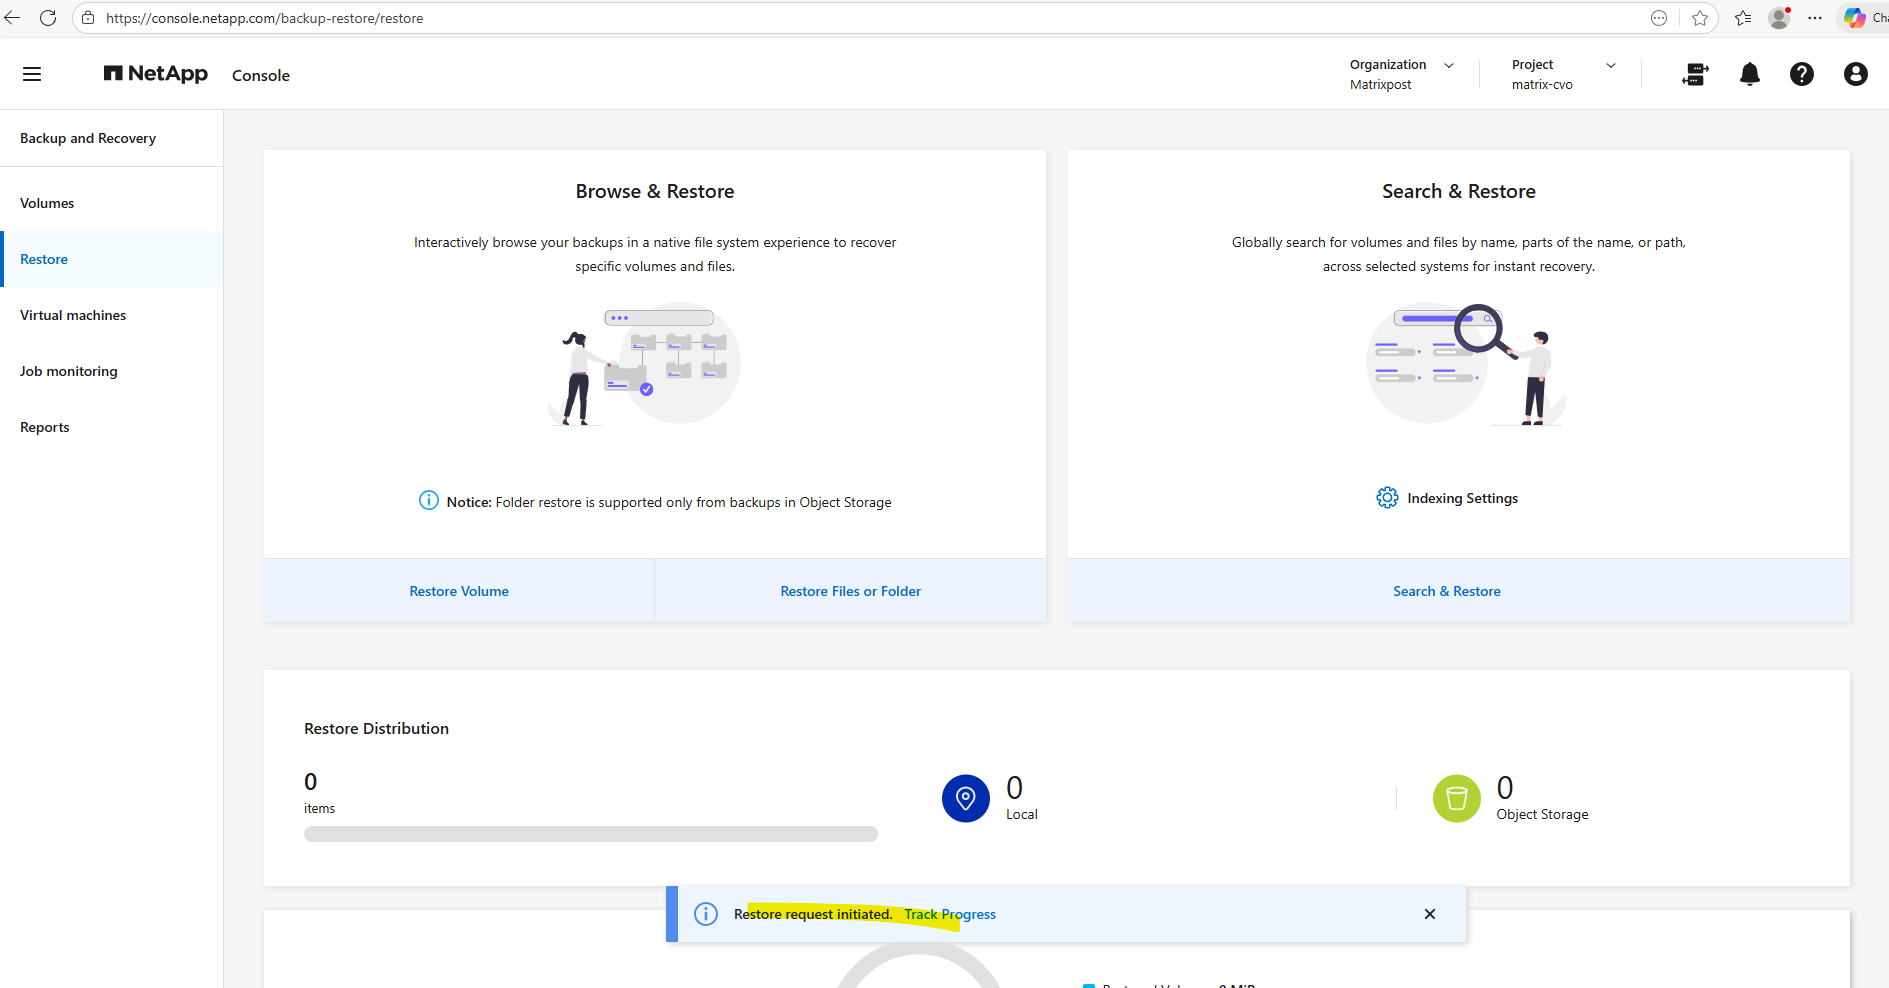Click the console agents server icon
Viewport: 1889px width, 988px height.
pos(1695,74)
